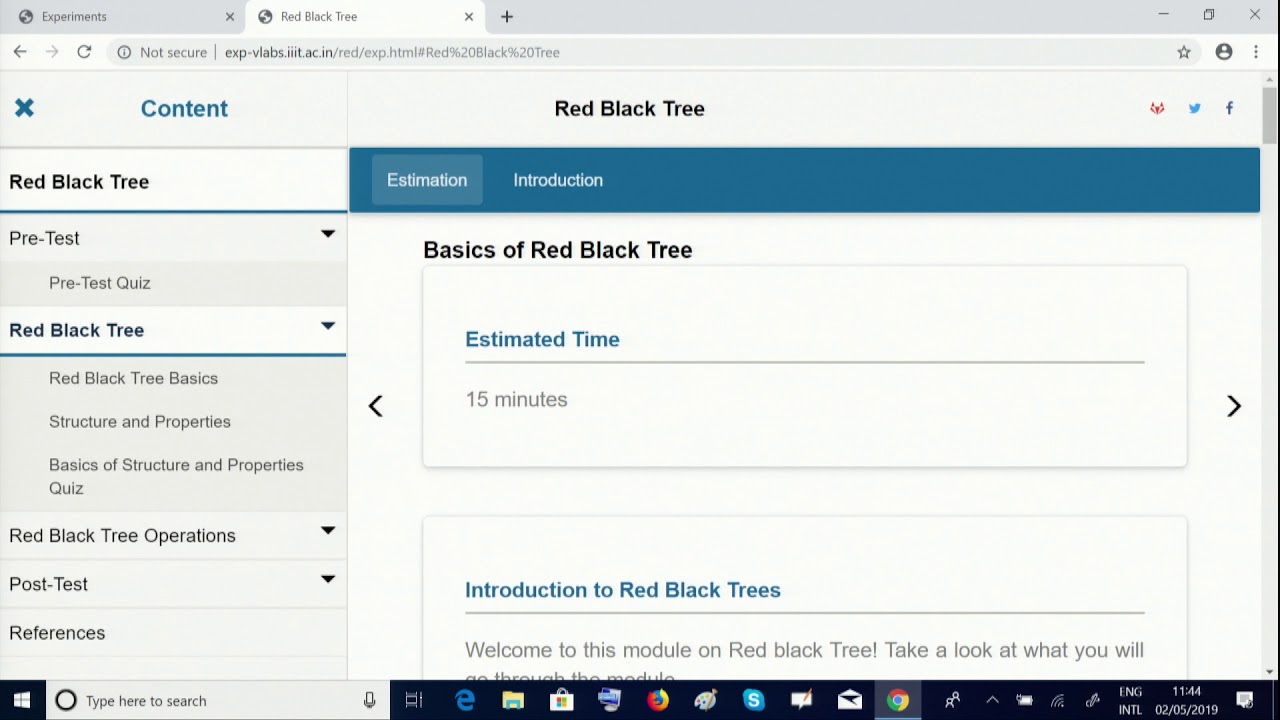Bookmark this page with the star icon
Viewport: 1280px width, 720px height.
(x=1184, y=52)
